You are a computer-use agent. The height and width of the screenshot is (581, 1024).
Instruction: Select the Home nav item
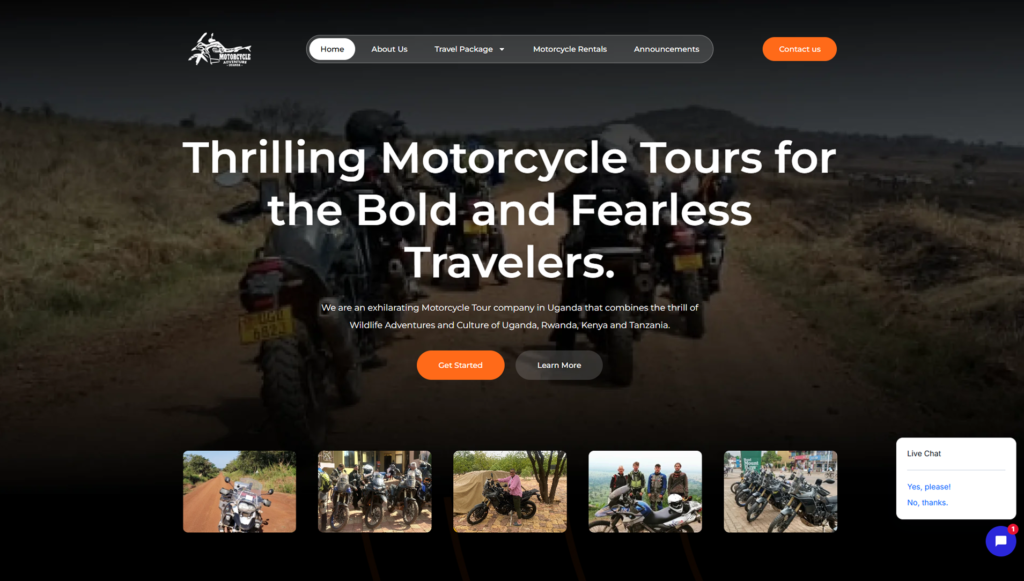pos(332,49)
